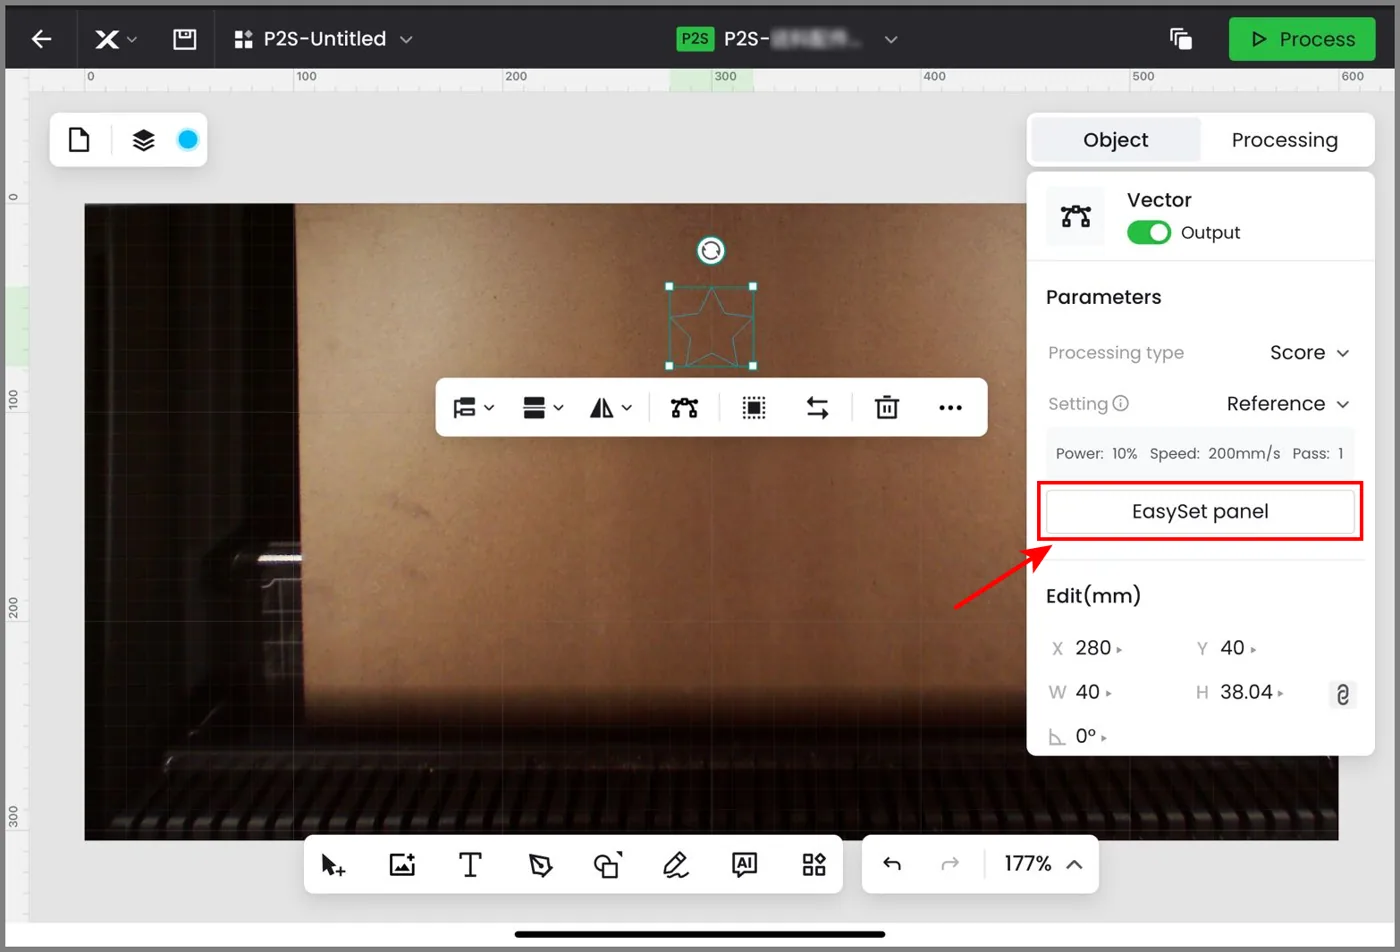
Task: Open the layers panel icon
Action: tap(144, 140)
